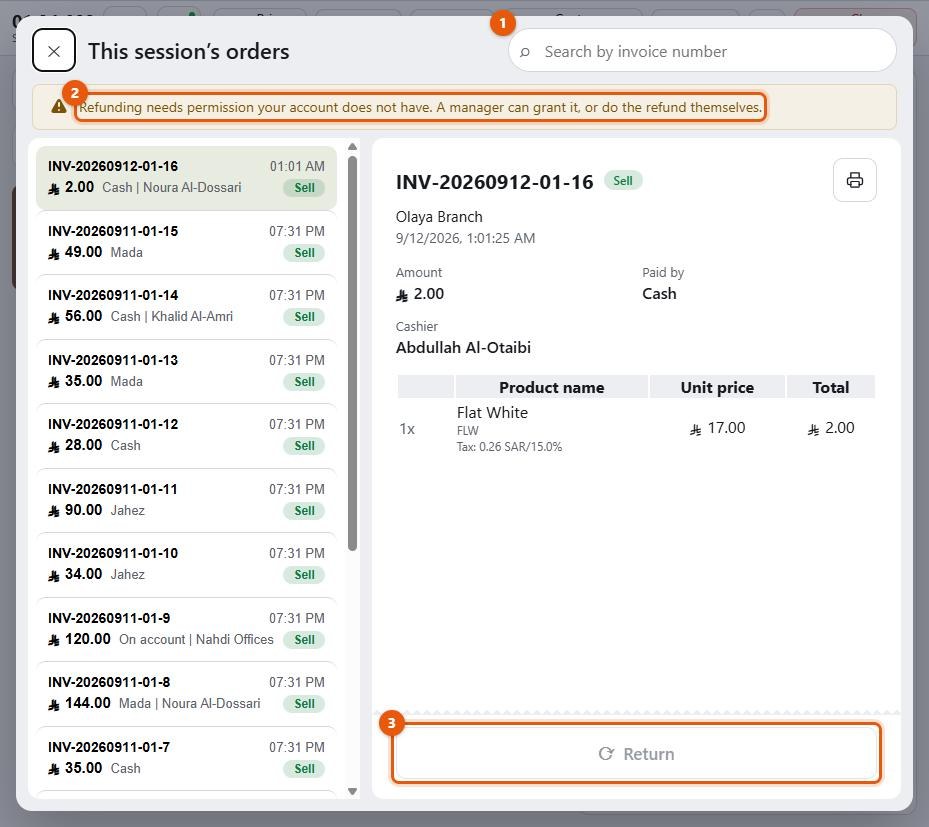Click the 28.00 Cash order amount
Screen dimensions: 929x827
(84, 445)
